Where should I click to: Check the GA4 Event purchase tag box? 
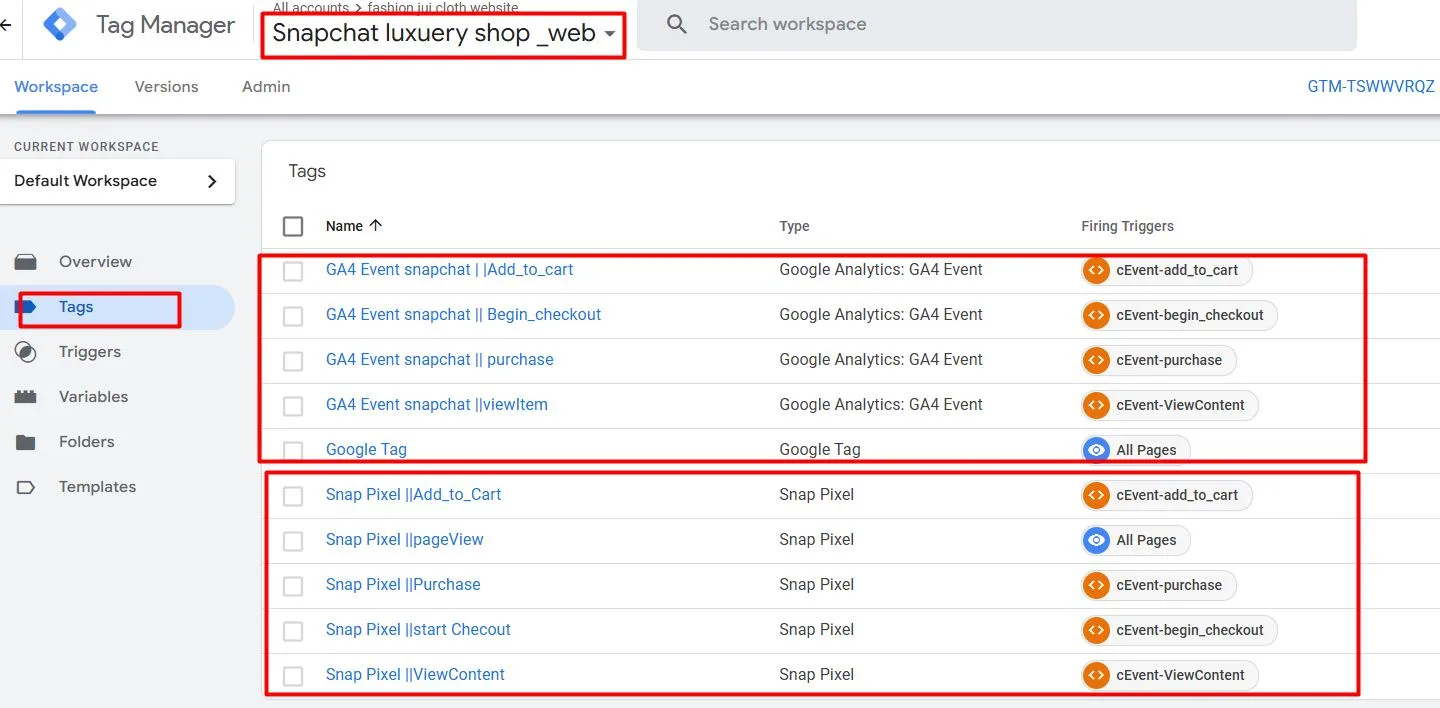[293, 361]
